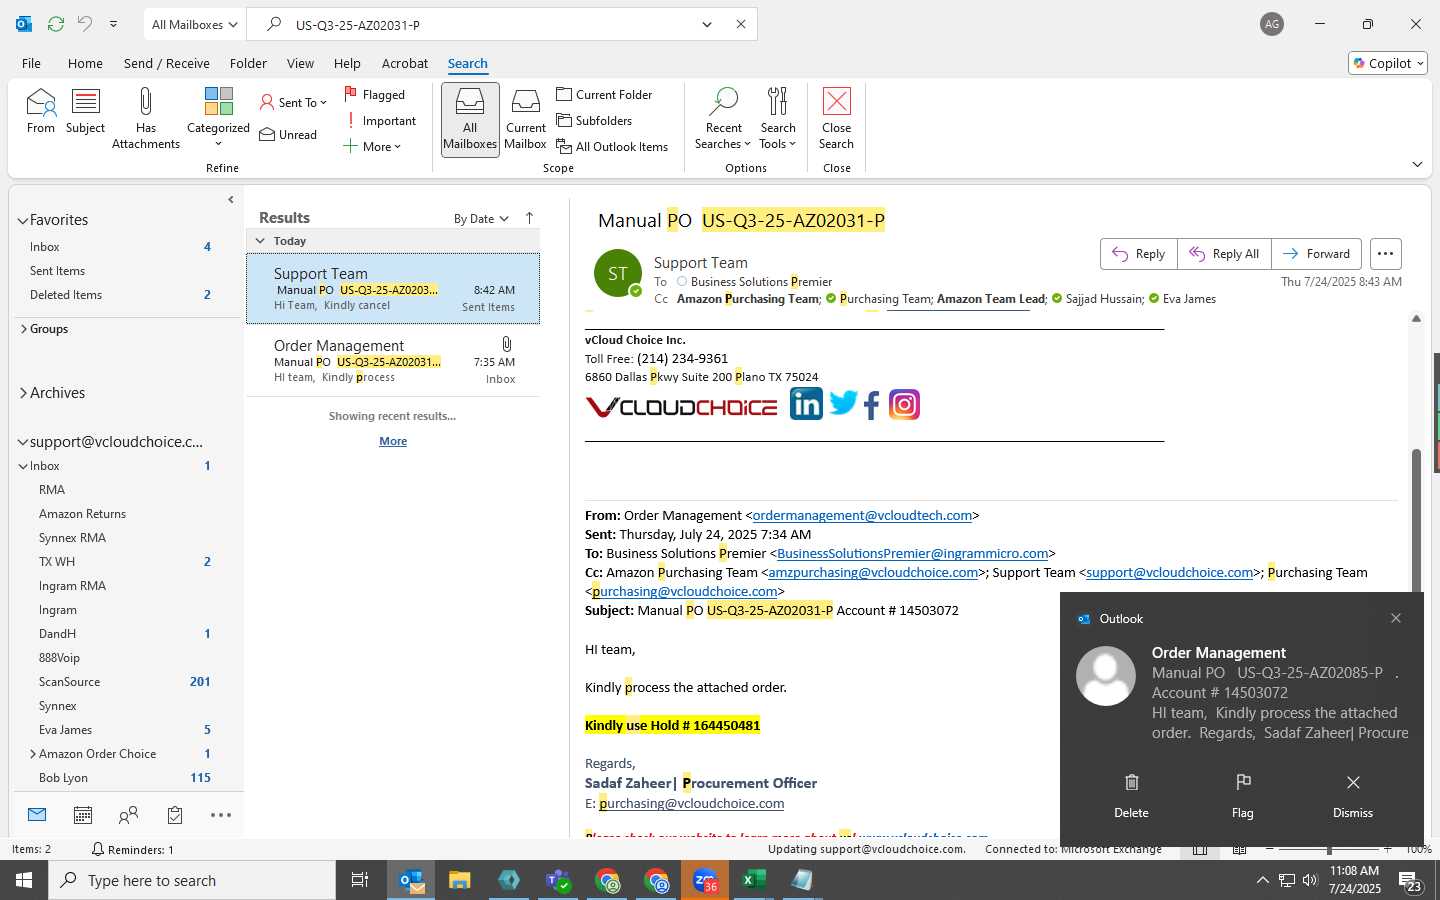Filter for Unread messages
Viewport: 1440px width, 900px height.
(x=288, y=134)
